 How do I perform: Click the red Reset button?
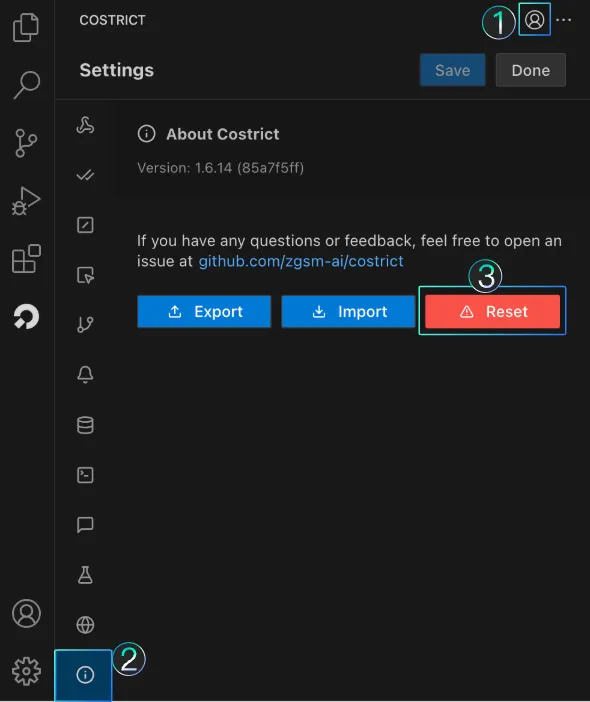coord(492,312)
